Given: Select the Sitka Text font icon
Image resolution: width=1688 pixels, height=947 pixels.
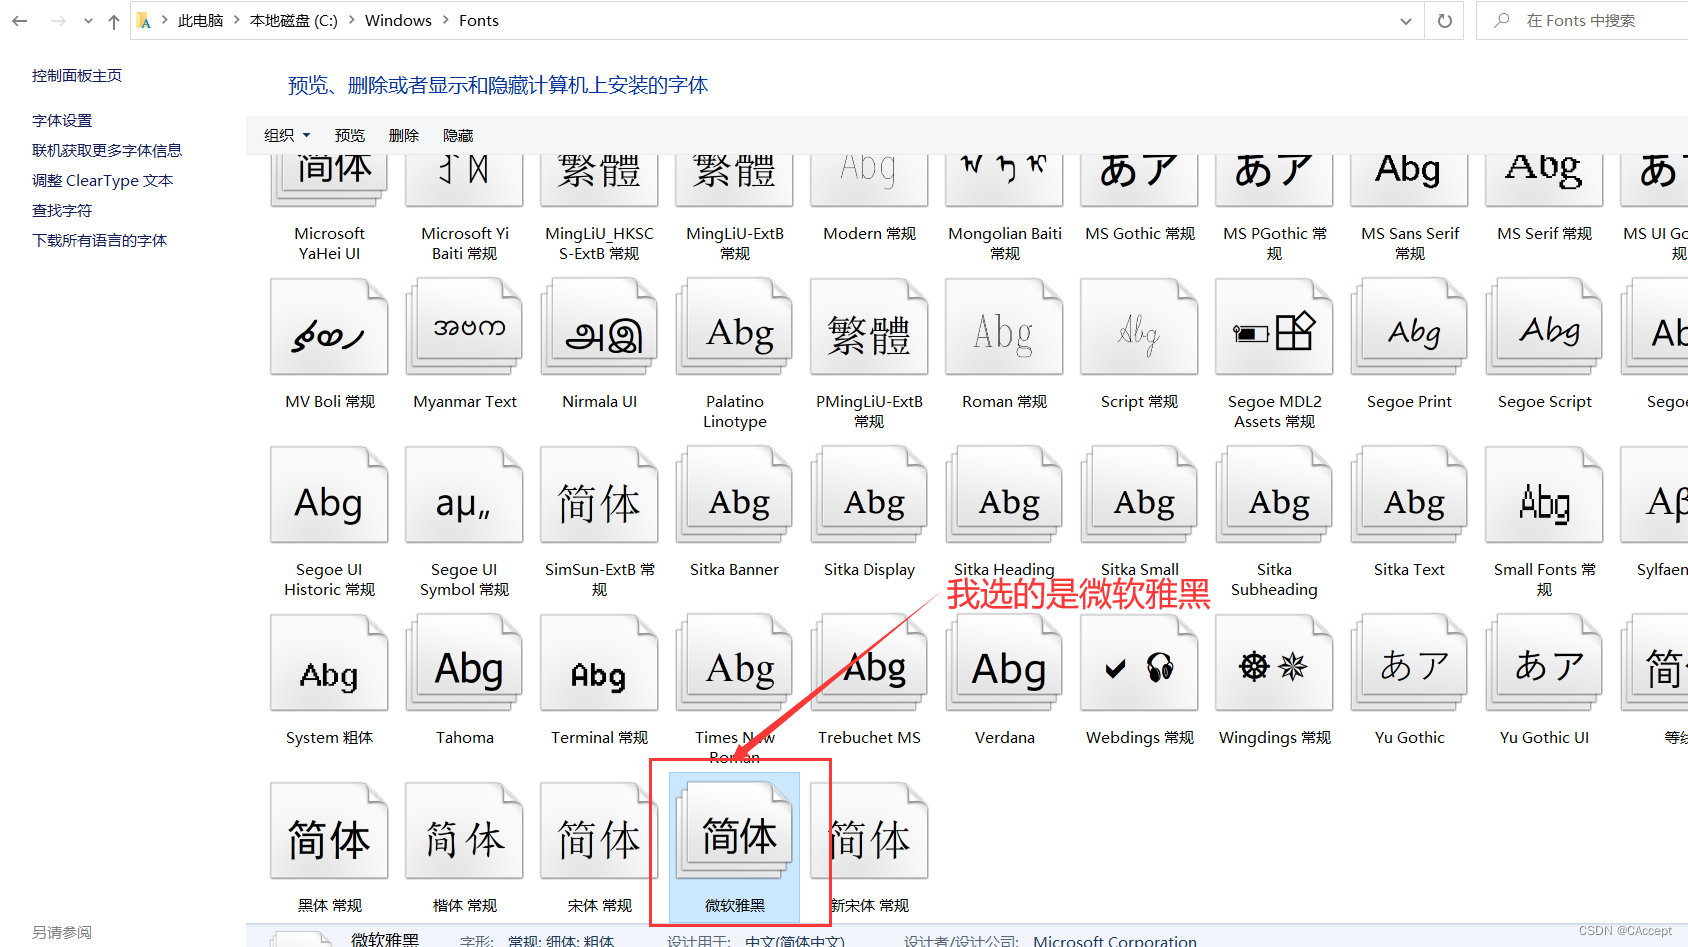Looking at the screenshot, I should [1409, 495].
